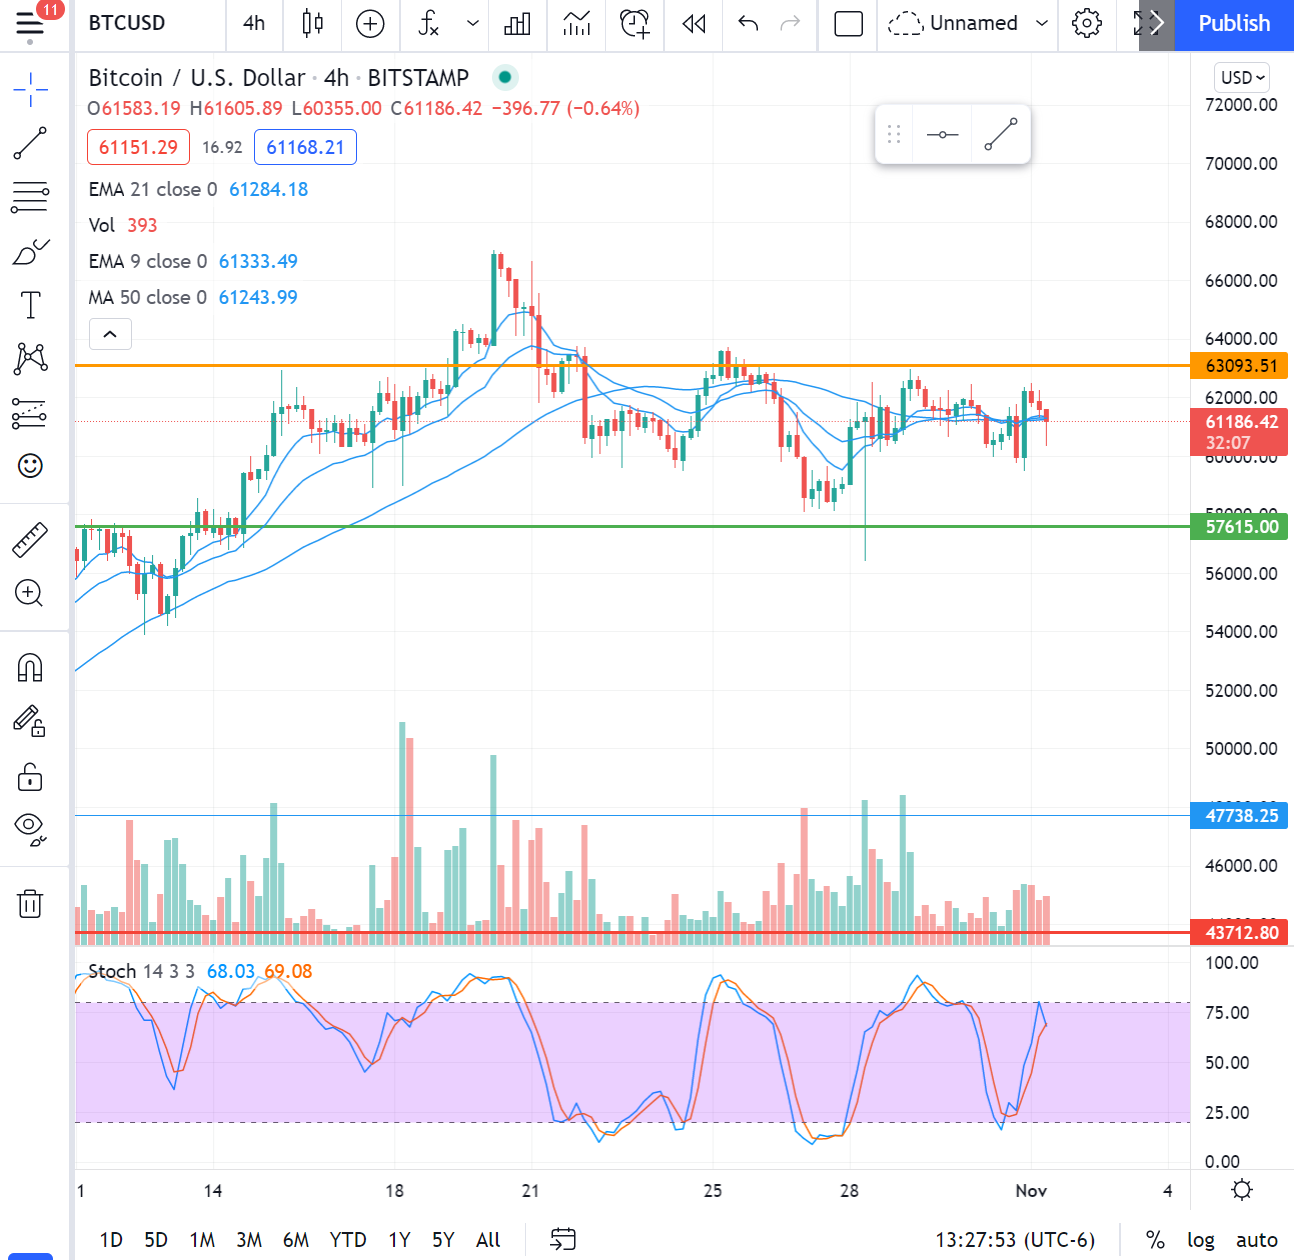Set the date range to 1Y
The width and height of the screenshot is (1294, 1260).
click(x=400, y=1240)
